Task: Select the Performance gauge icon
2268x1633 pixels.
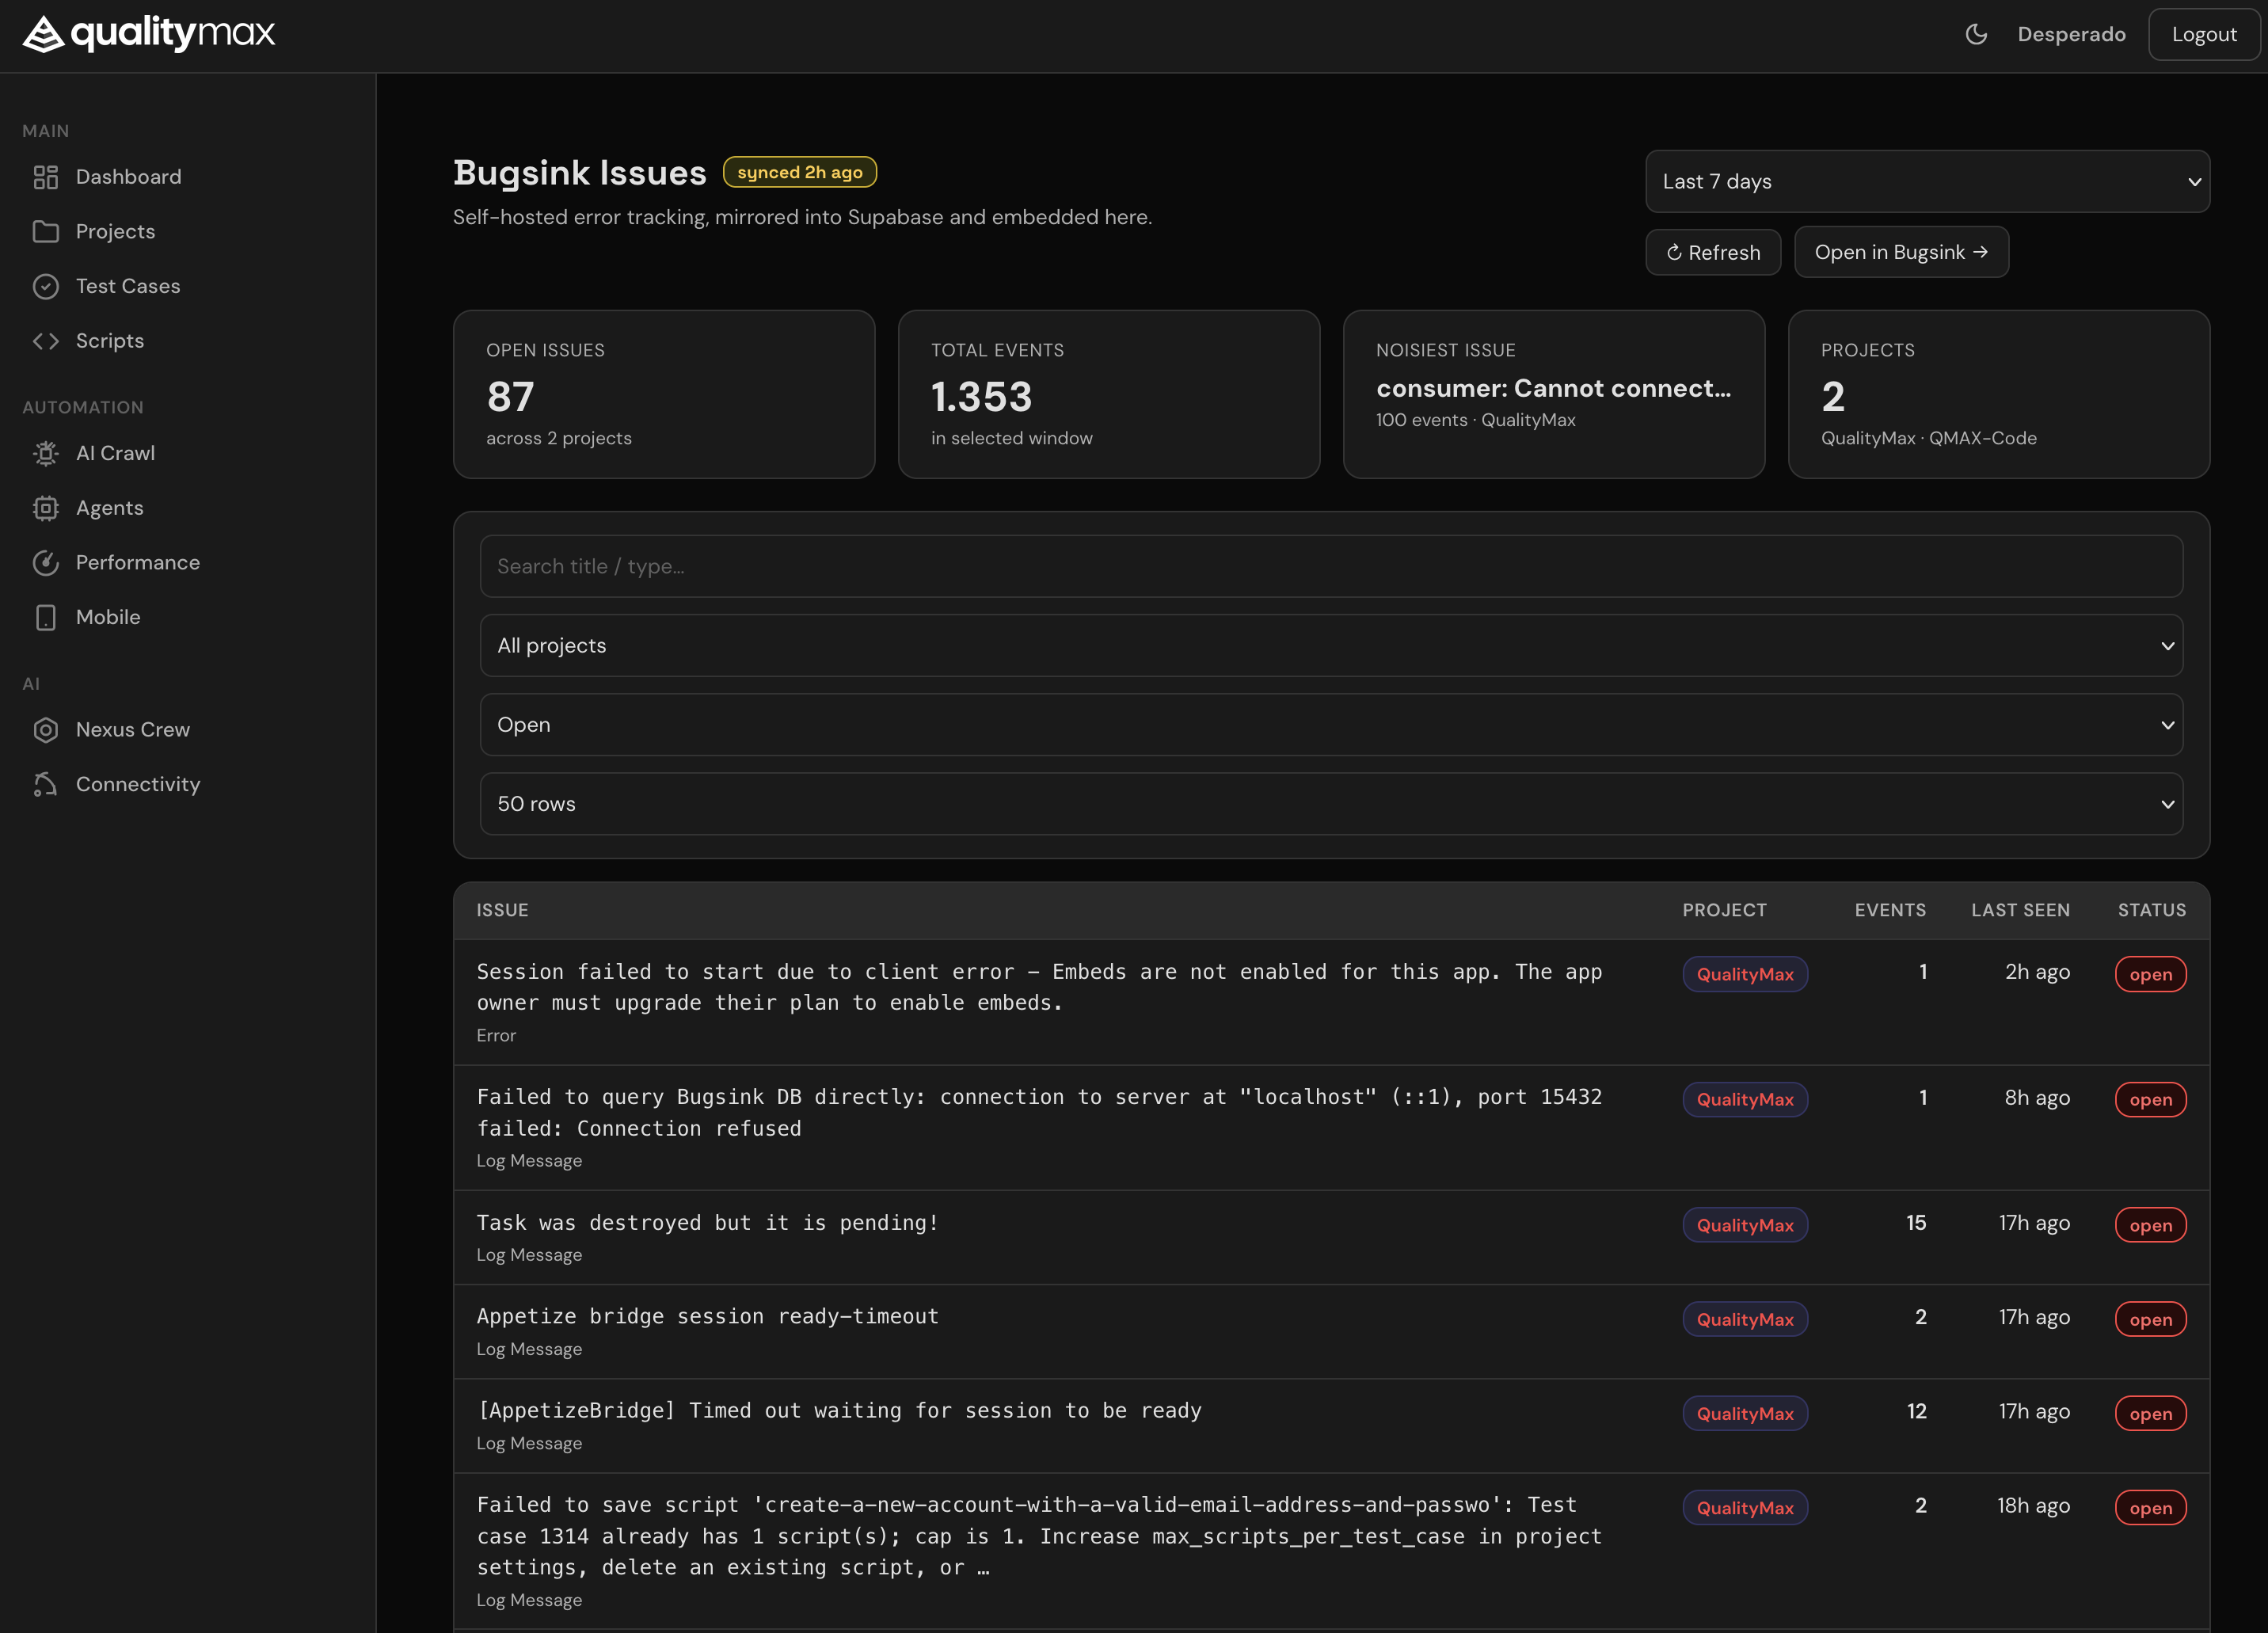Action: 46,562
